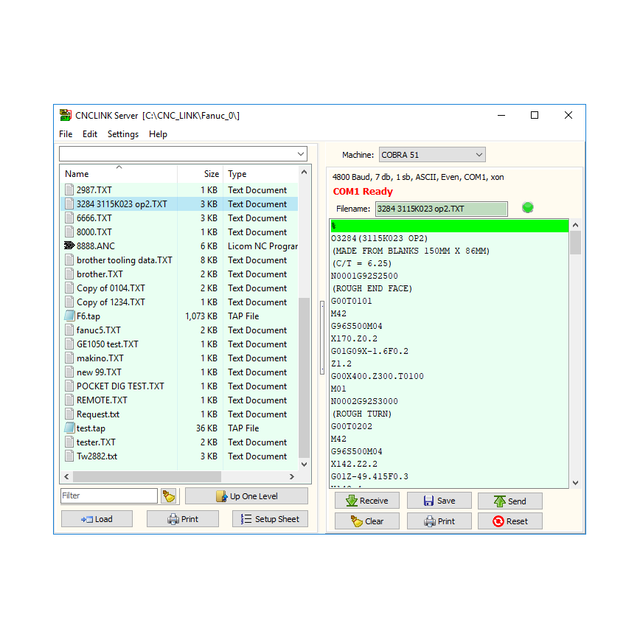The width and height of the screenshot is (640, 640).
Task: Click the panel splitter handle between panes
Action: coord(322,338)
